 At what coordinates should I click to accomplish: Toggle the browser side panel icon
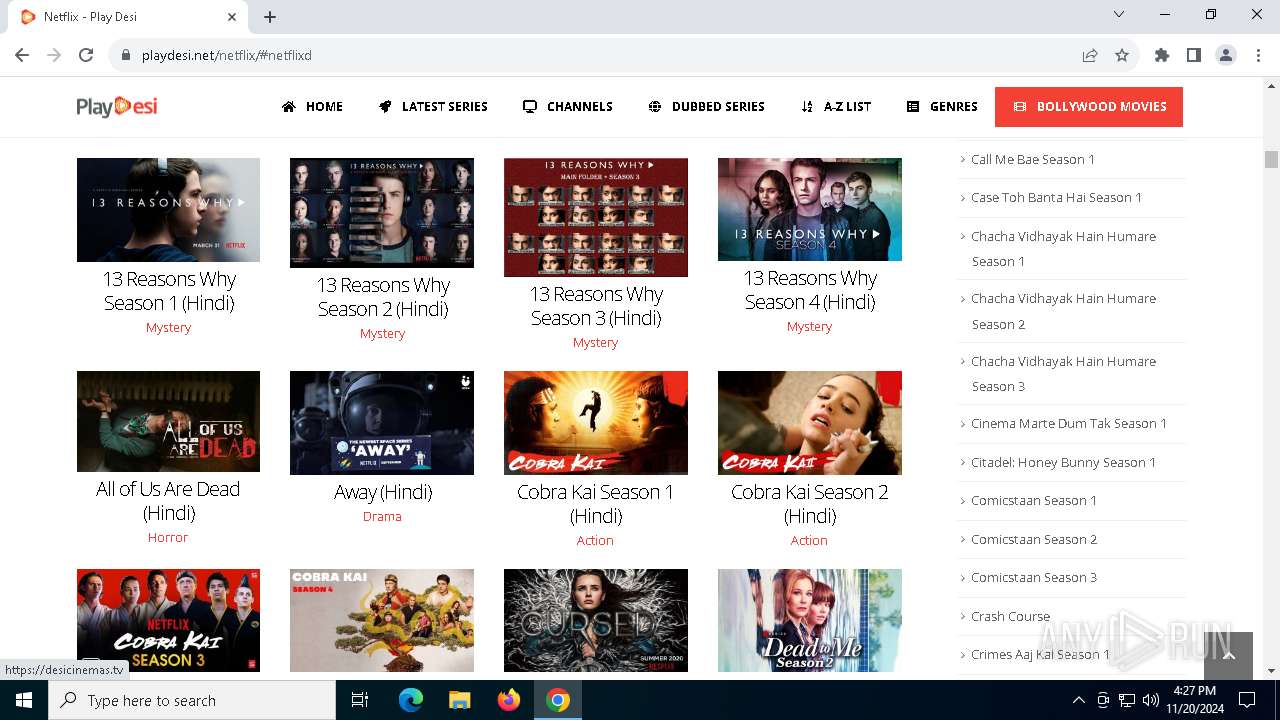pos(1194,55)
